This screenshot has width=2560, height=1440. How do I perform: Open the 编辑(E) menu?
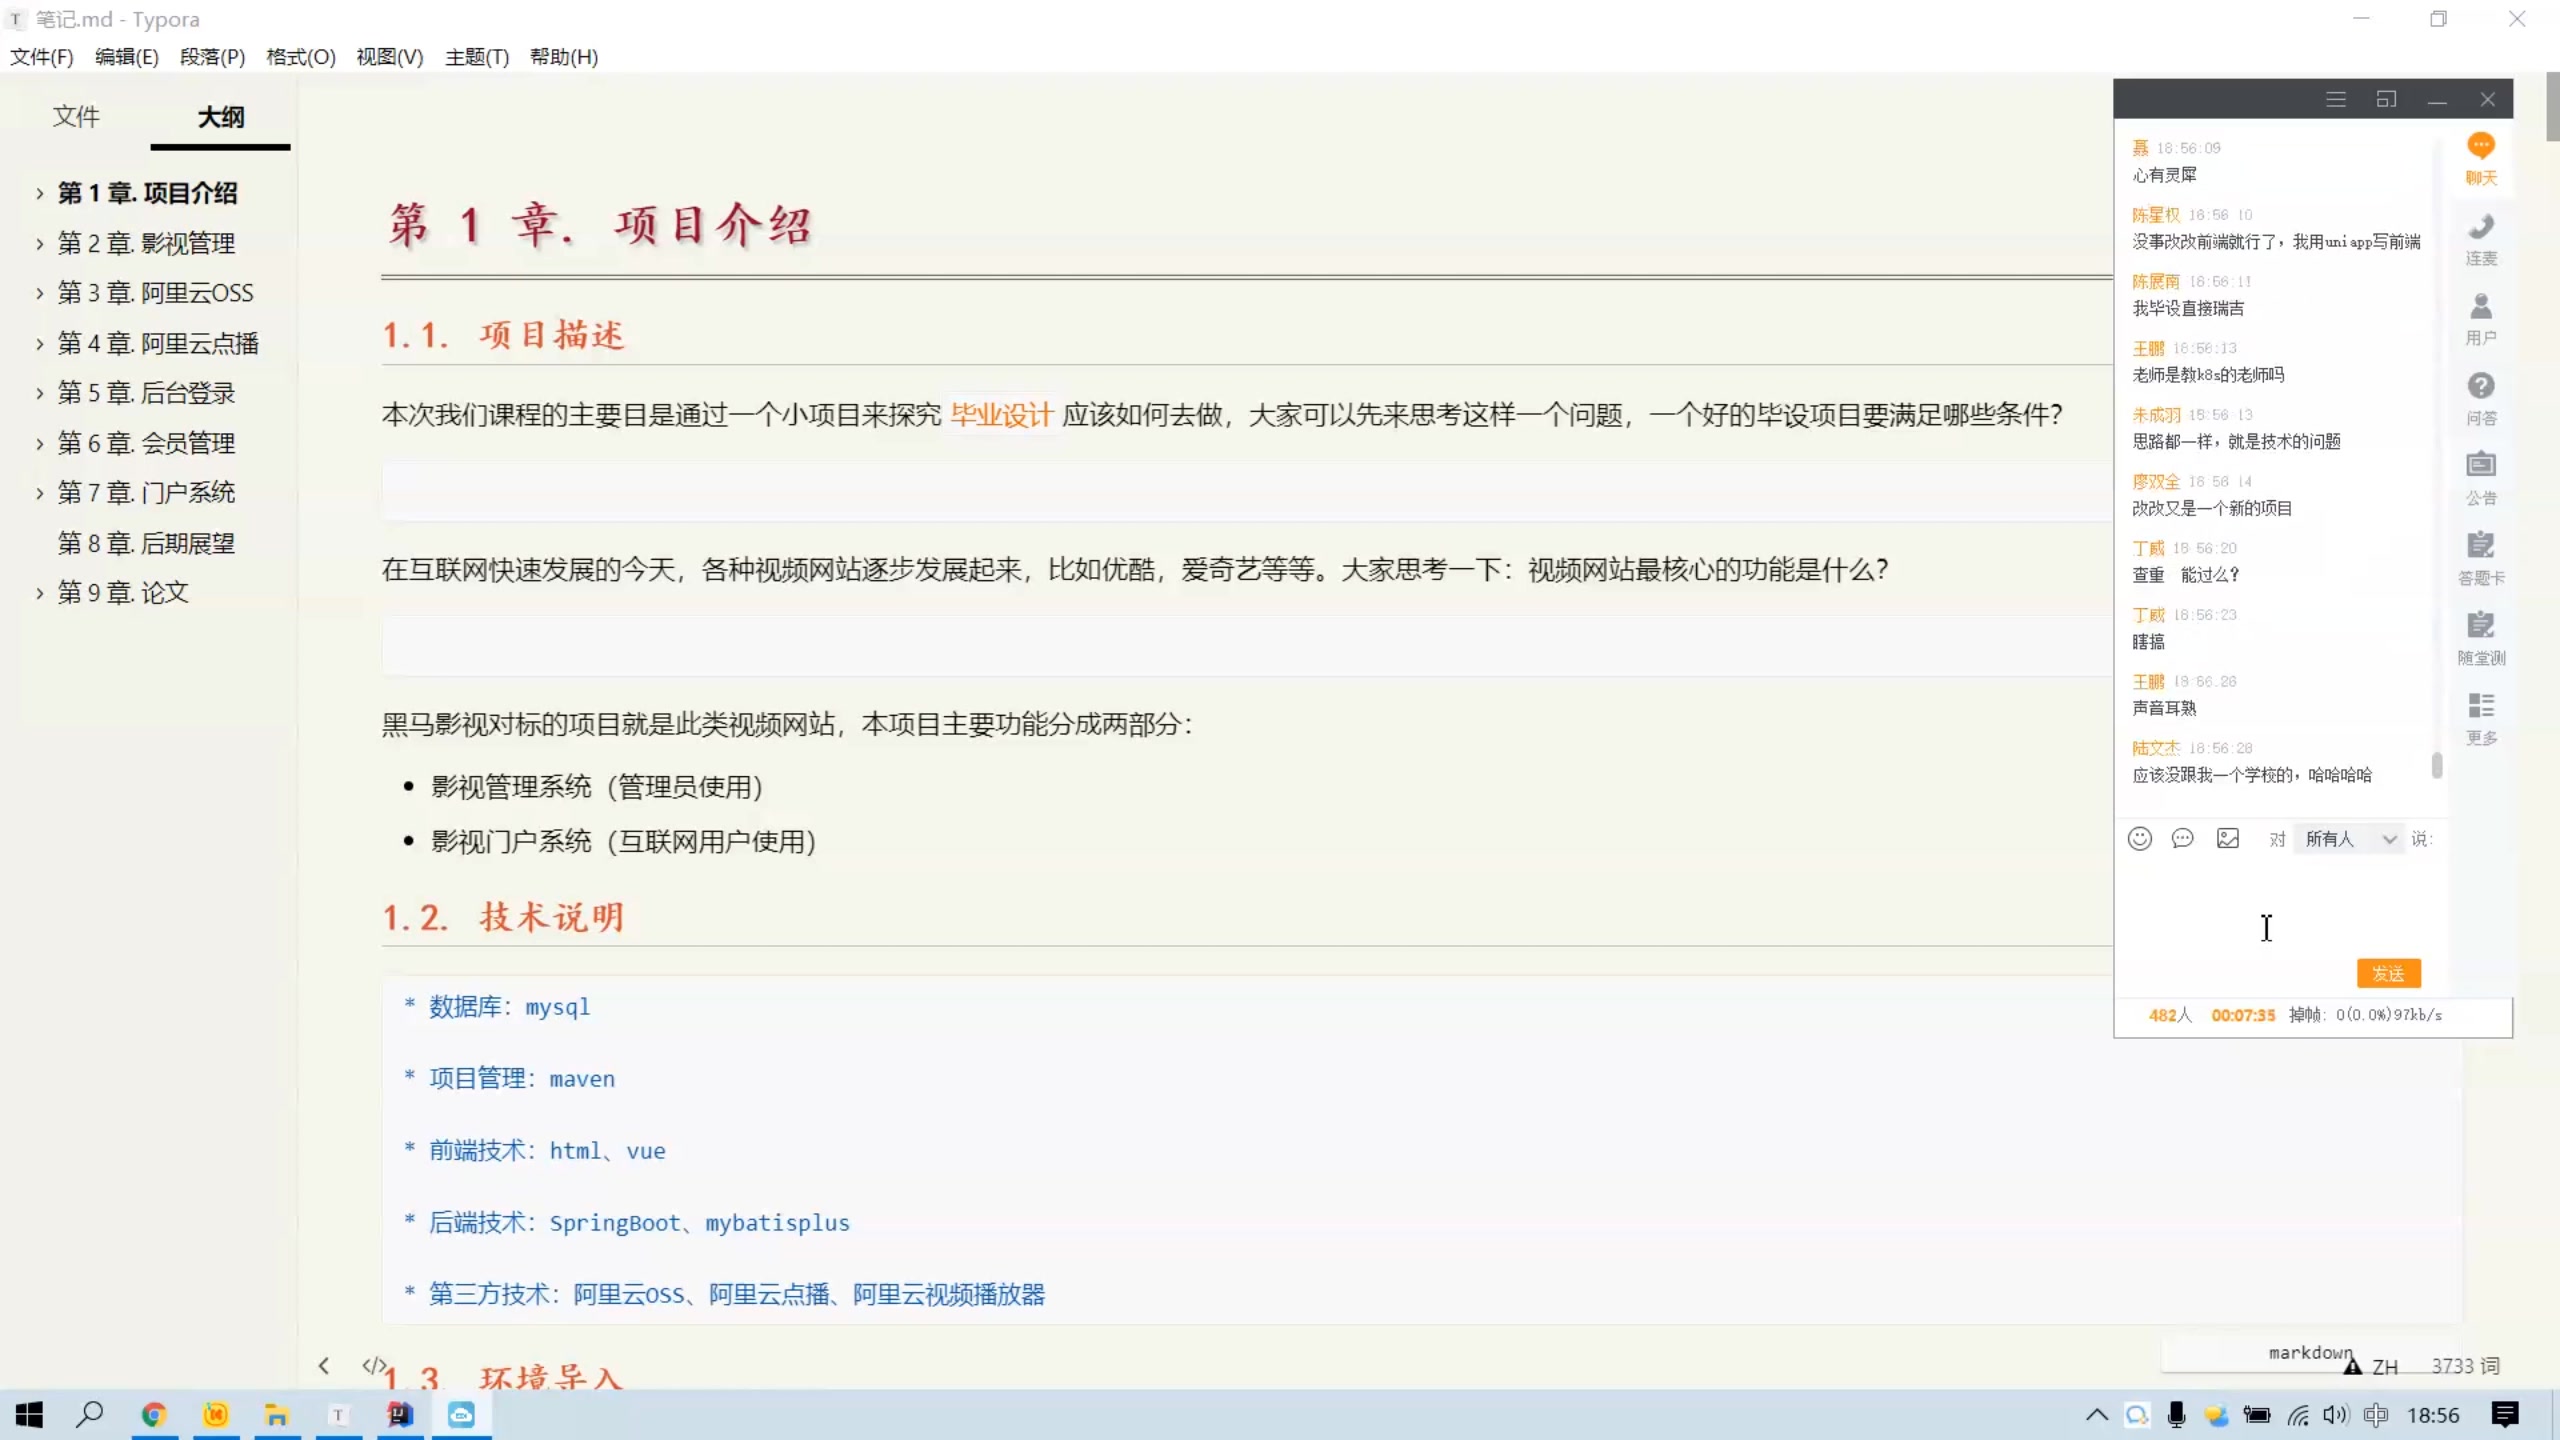(127, 57)
